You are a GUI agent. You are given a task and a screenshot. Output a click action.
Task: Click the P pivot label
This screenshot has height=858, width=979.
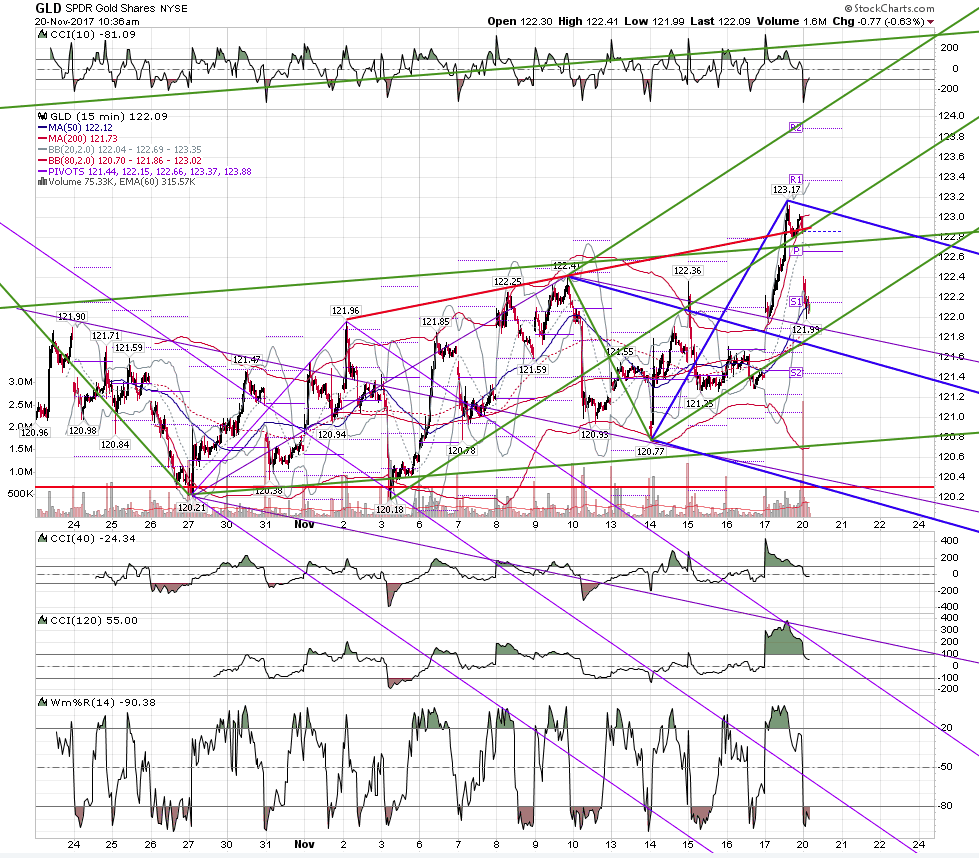click(x=796, y=251)
